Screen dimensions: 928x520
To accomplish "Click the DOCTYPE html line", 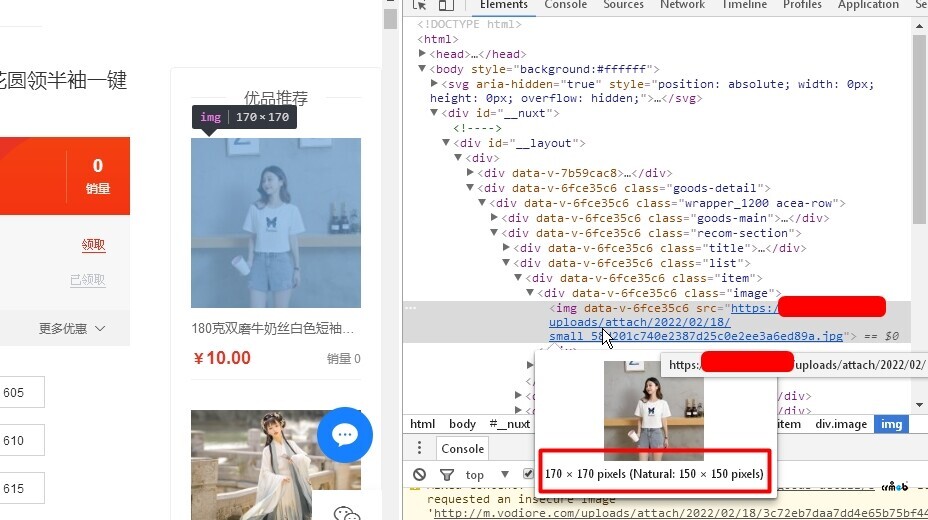I will point(469,24).
